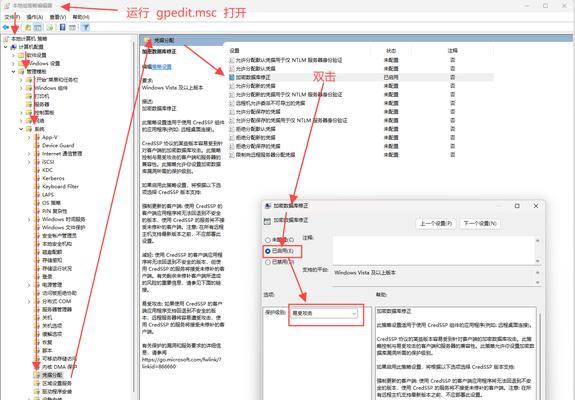
Task: Click the blue back arrow toolbar icon
Action: tap(6, 27)
